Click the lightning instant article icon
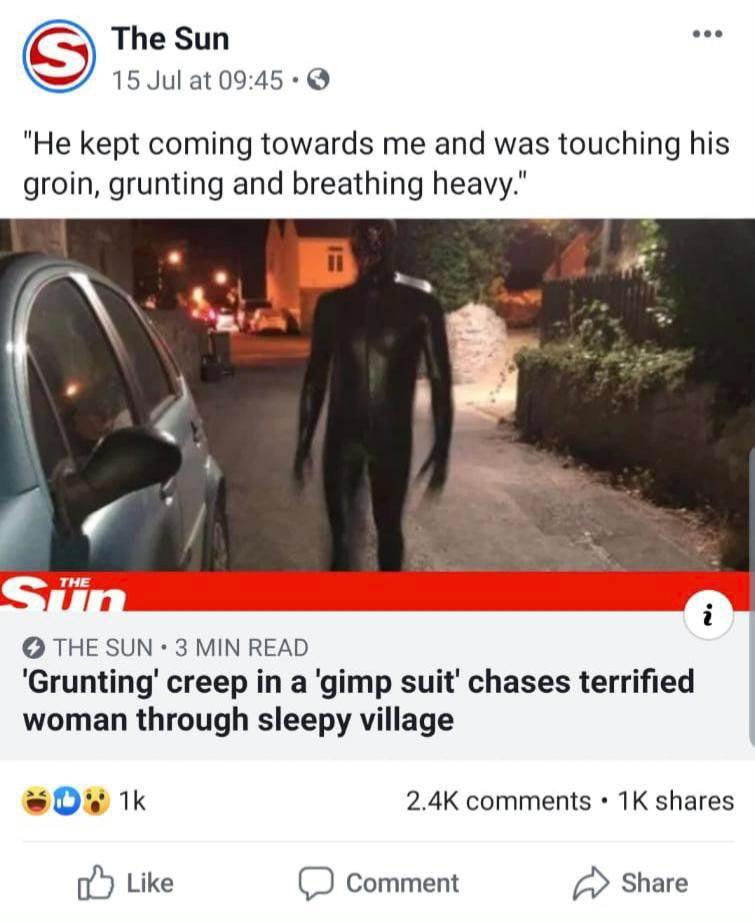Screen dimensions: 755x922 tap(34, 648)
